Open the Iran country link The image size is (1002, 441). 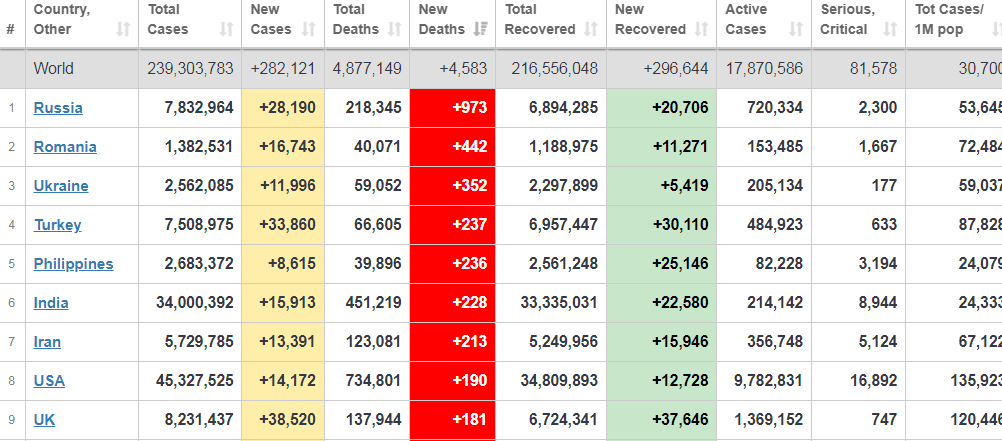pos(47,341)
